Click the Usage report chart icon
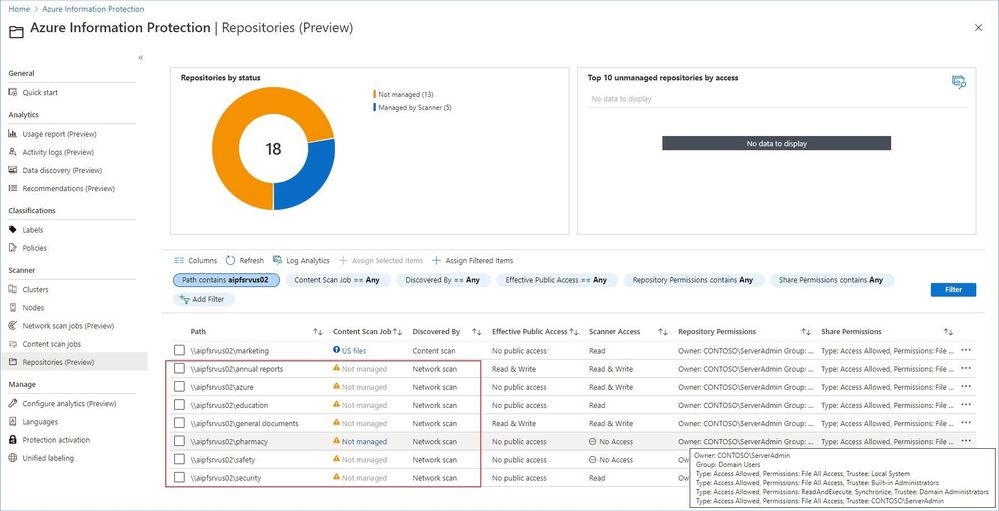The image size is (999, 511). tap(13, 134)
